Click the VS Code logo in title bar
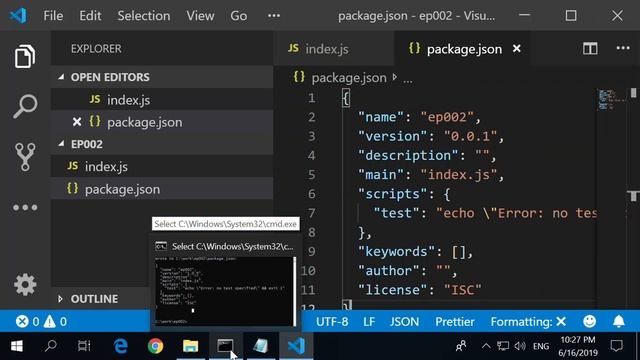 18,16
